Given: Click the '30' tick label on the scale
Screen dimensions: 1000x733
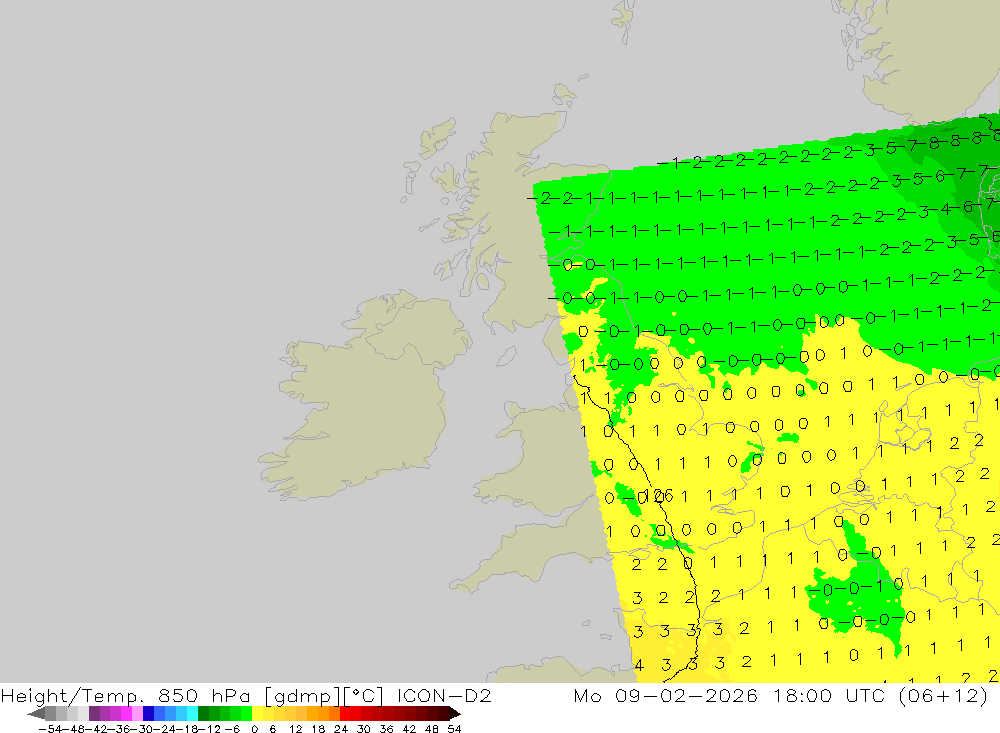Looking at the screenshot, I should tap(364, 729).
